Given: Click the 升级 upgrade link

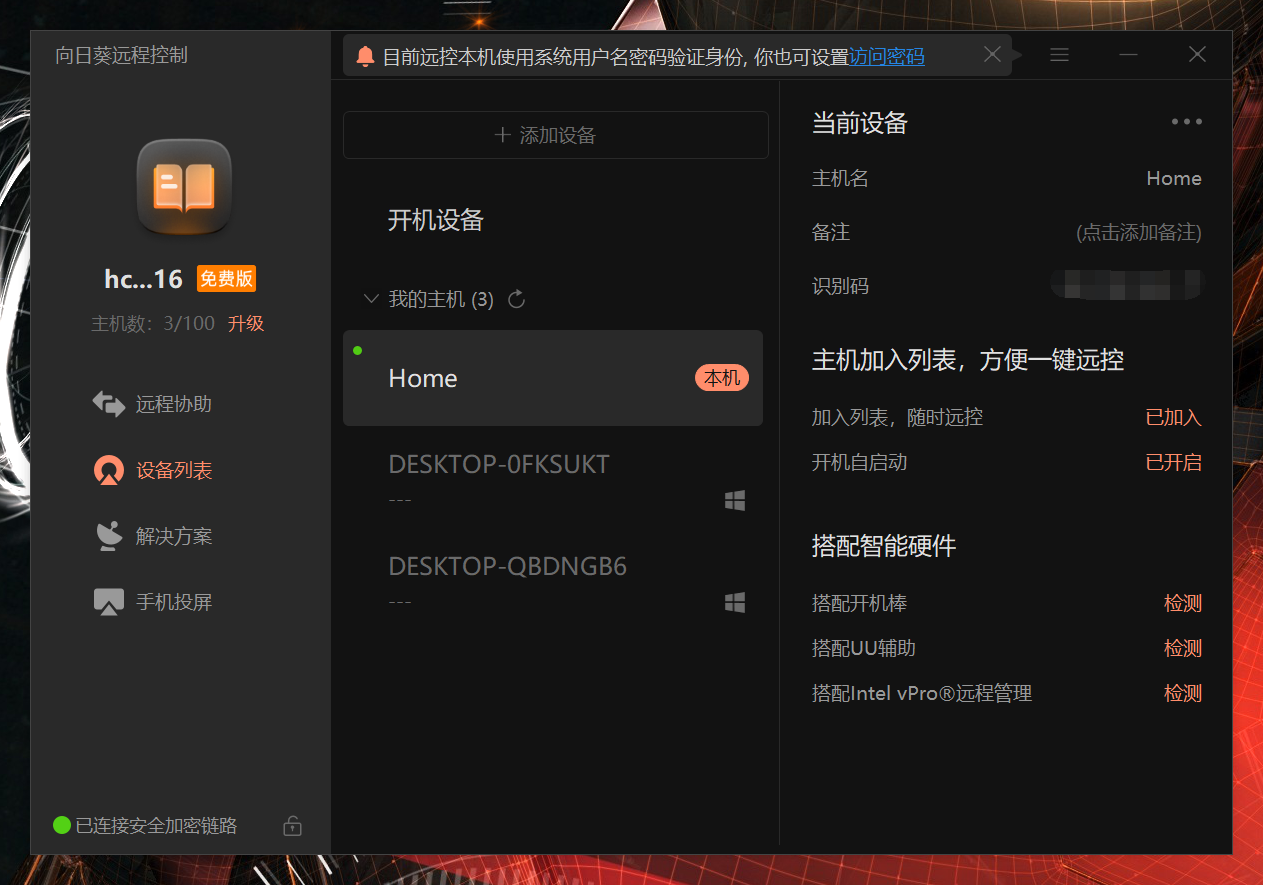Looking at the screenshot, I should point(246,324).
